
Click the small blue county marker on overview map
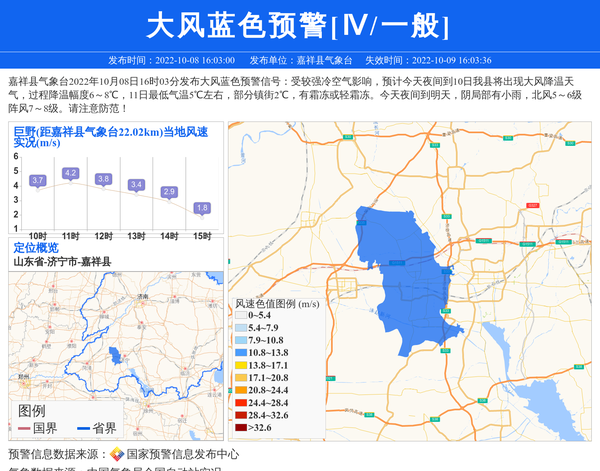point(116,357)
